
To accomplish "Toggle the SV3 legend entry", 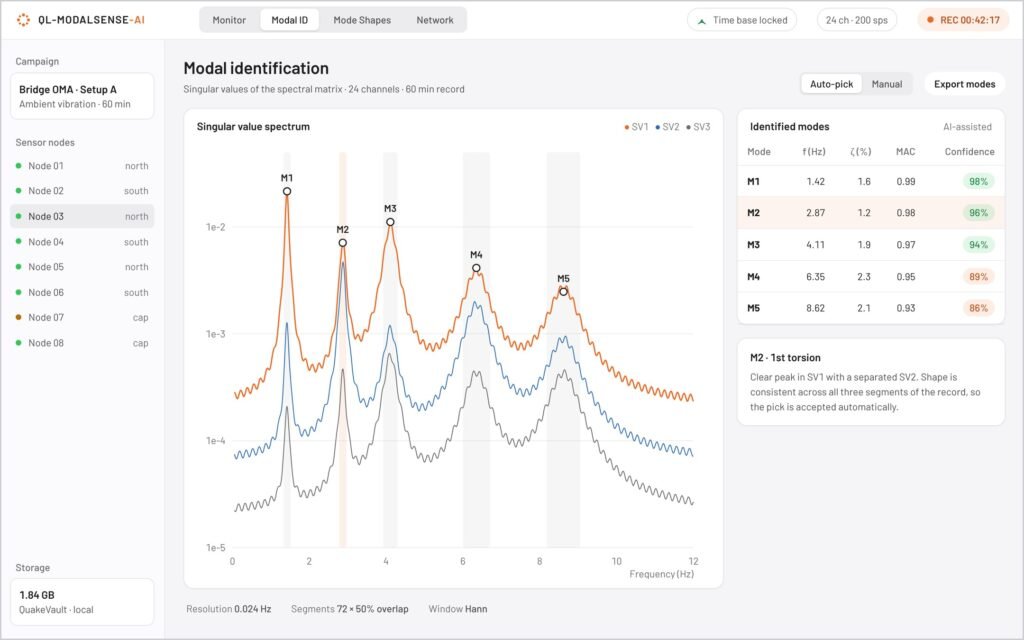I will (x=698, y=127).
